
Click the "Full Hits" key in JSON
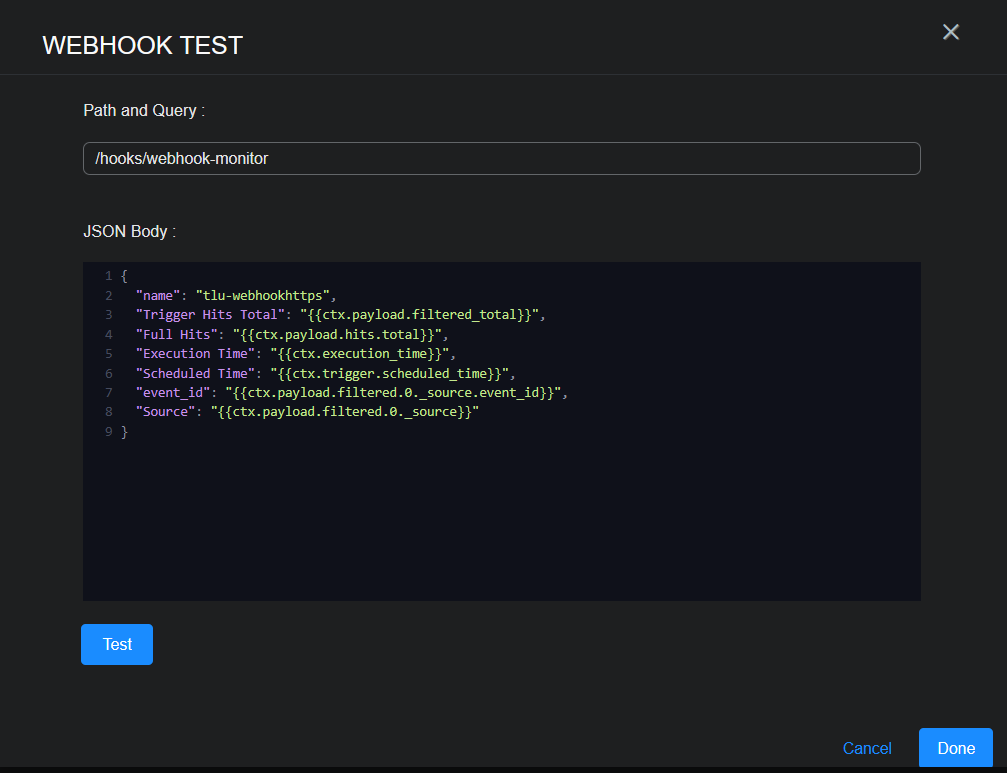click(x=176, y=334)
